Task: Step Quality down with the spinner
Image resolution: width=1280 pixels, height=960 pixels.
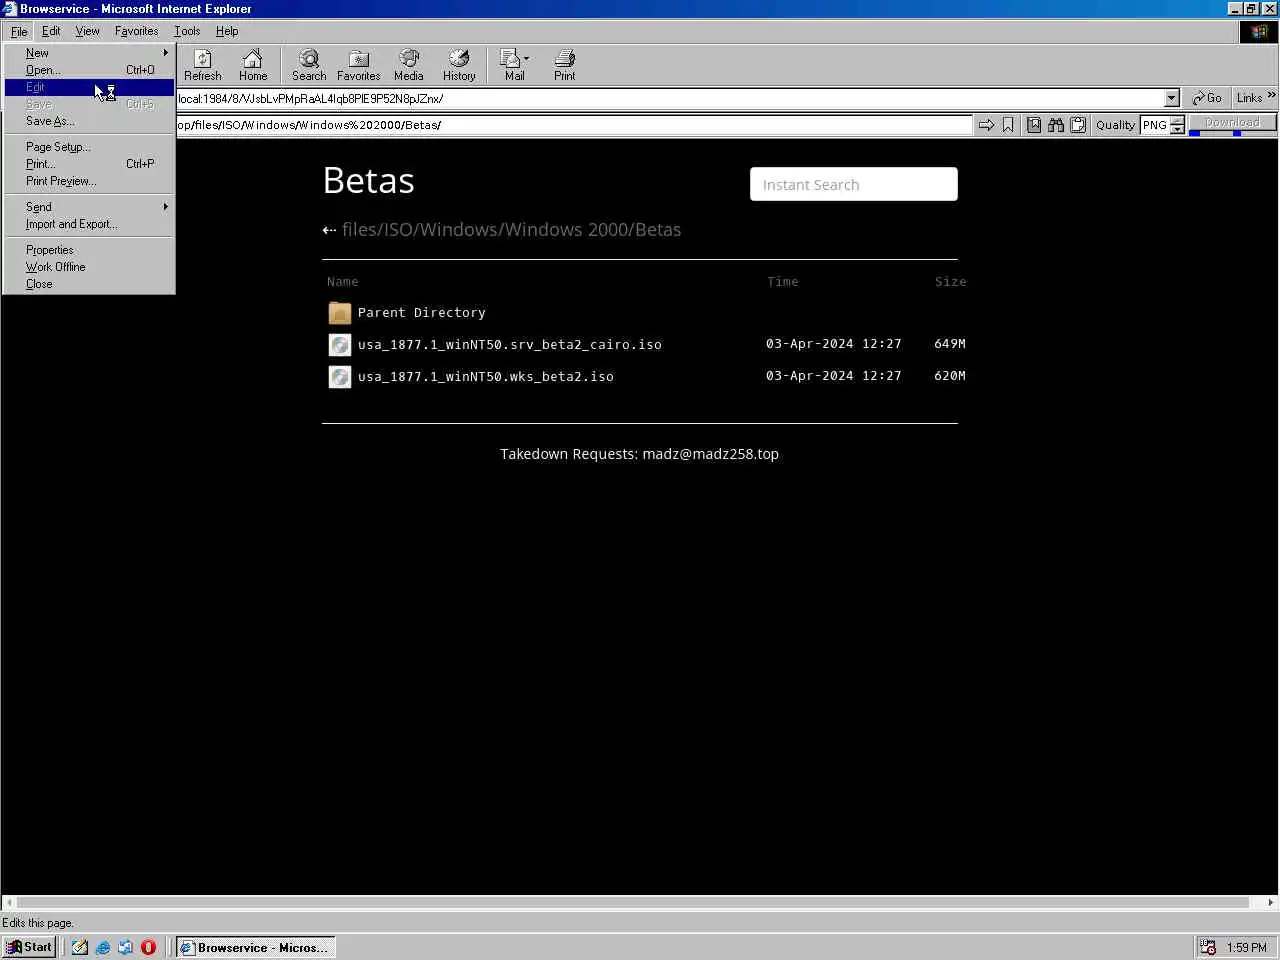Action: tap(1177, 130)
